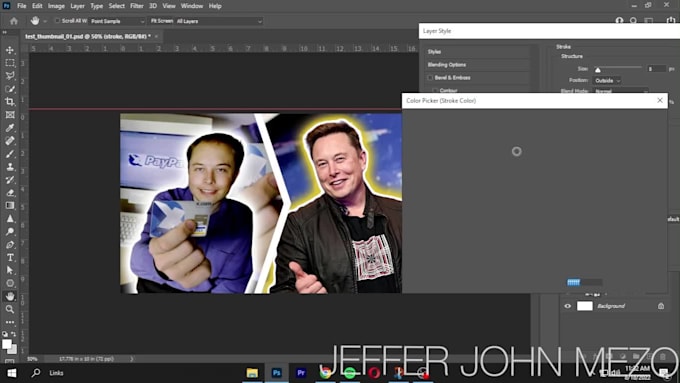Click the Fit Screen button
This screenshot has height=383, width=680.
162,21
